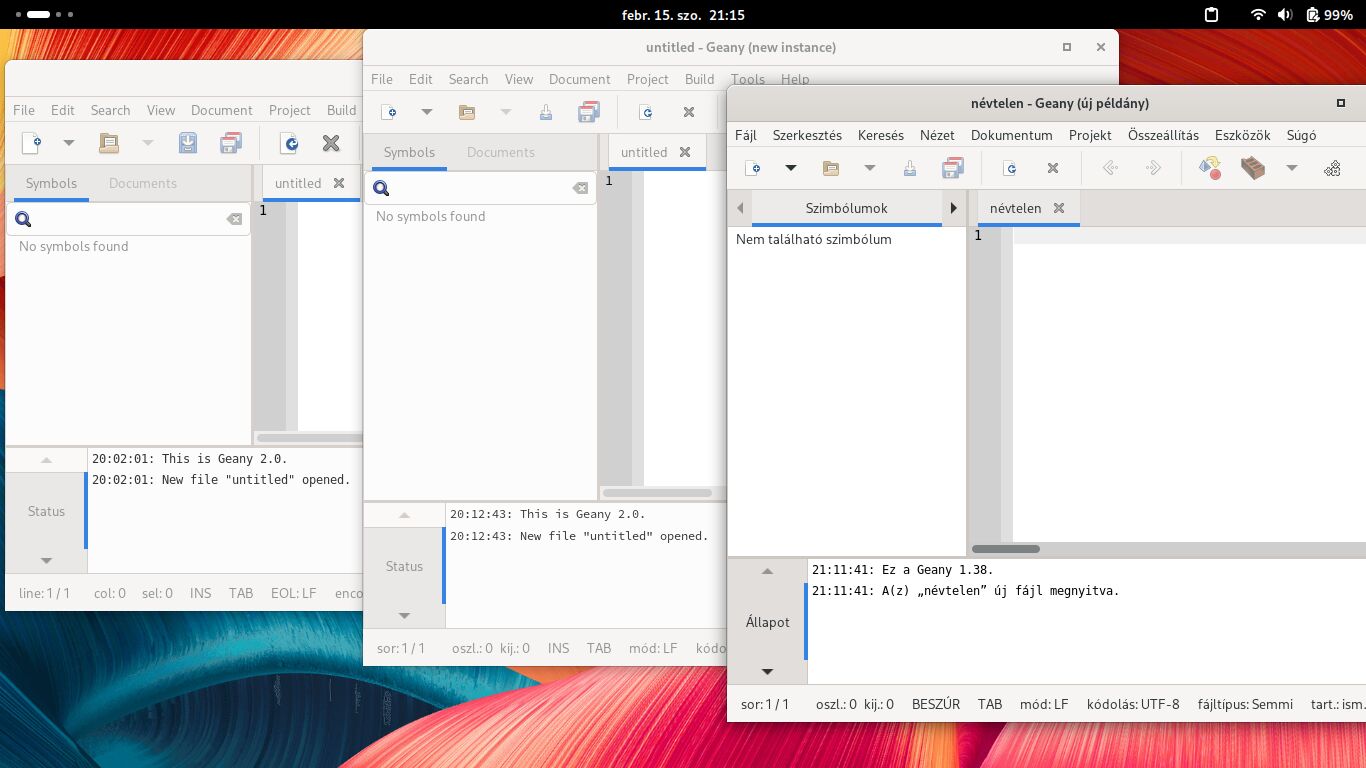Screen dimensions: 1366x768
Task: Select the Állapot message tab
Action: [767, 622]
